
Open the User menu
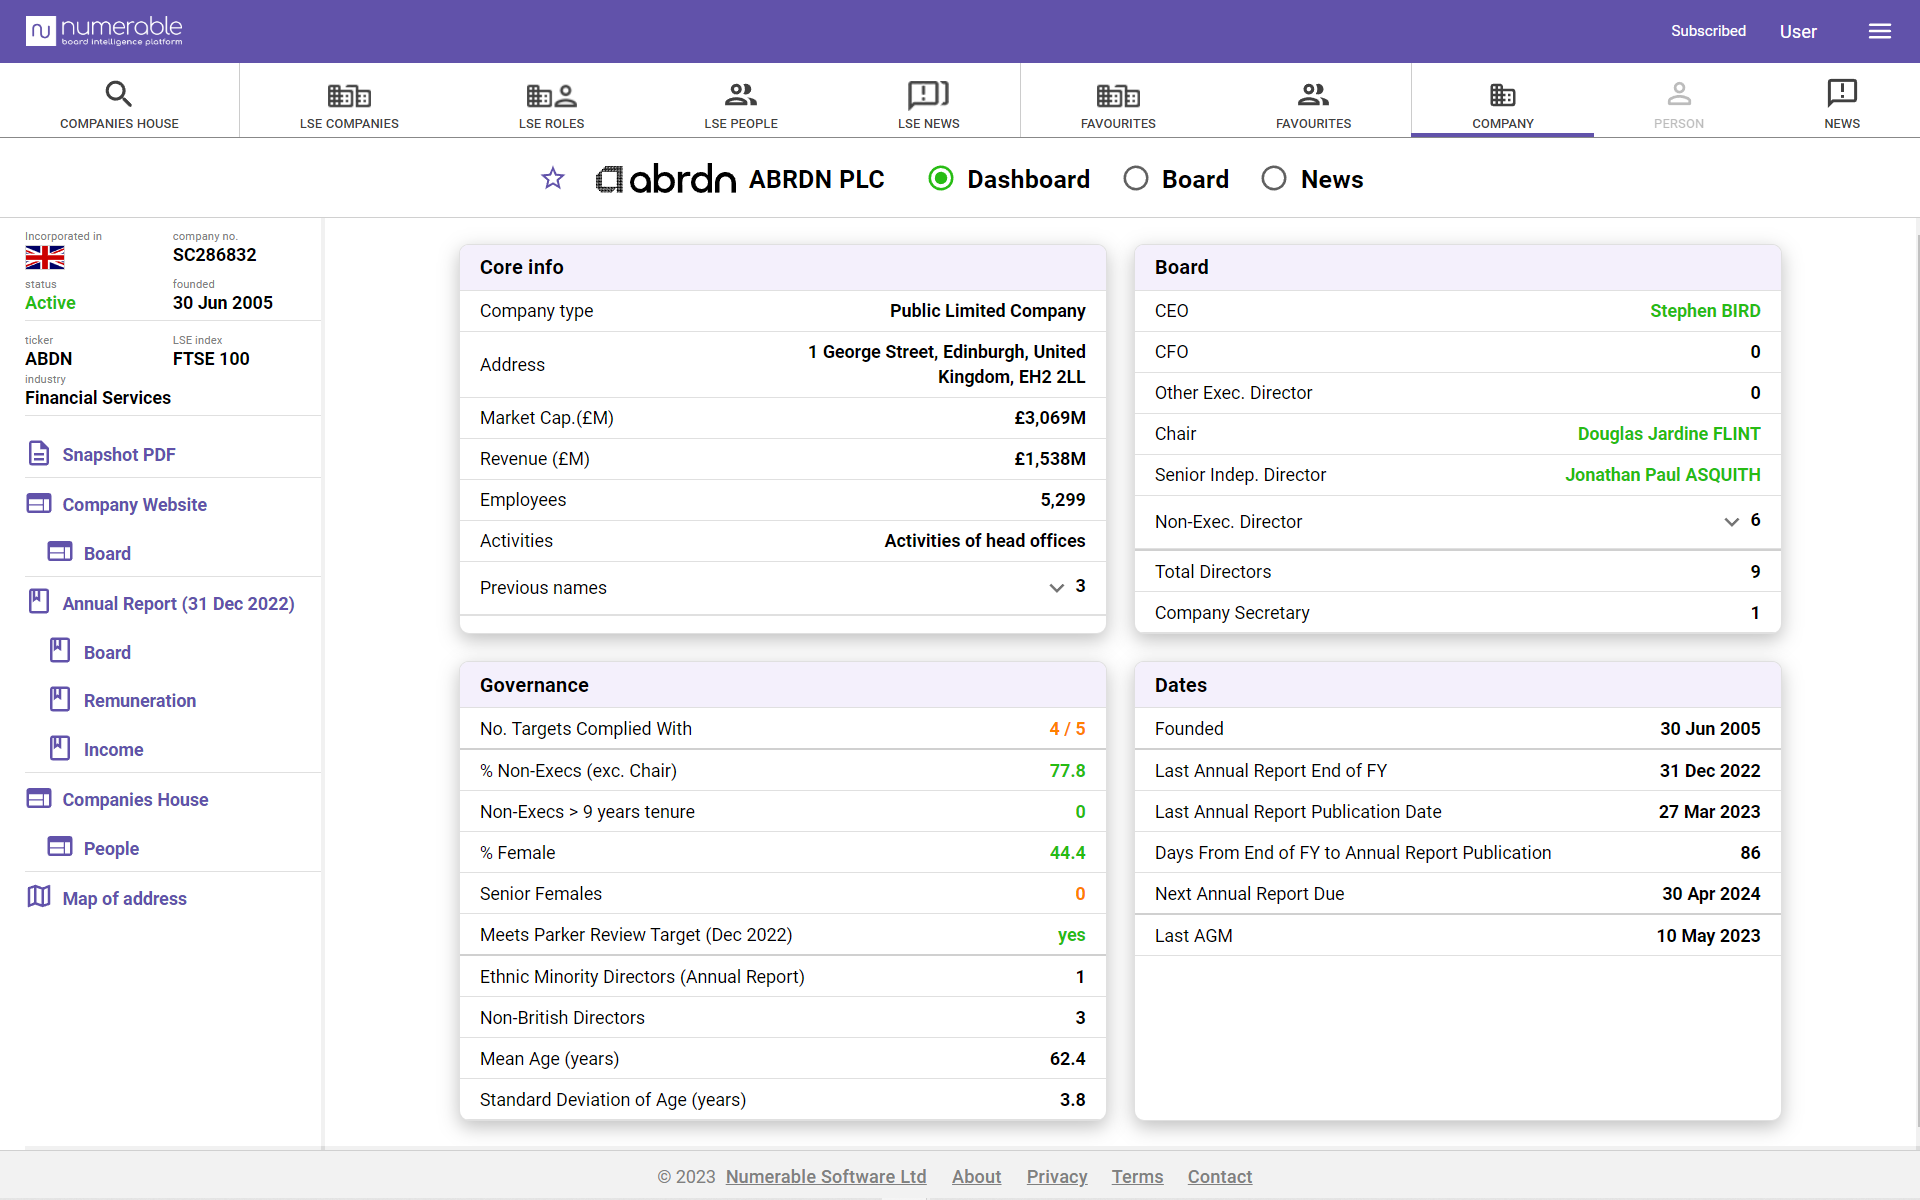[1798, 32]
